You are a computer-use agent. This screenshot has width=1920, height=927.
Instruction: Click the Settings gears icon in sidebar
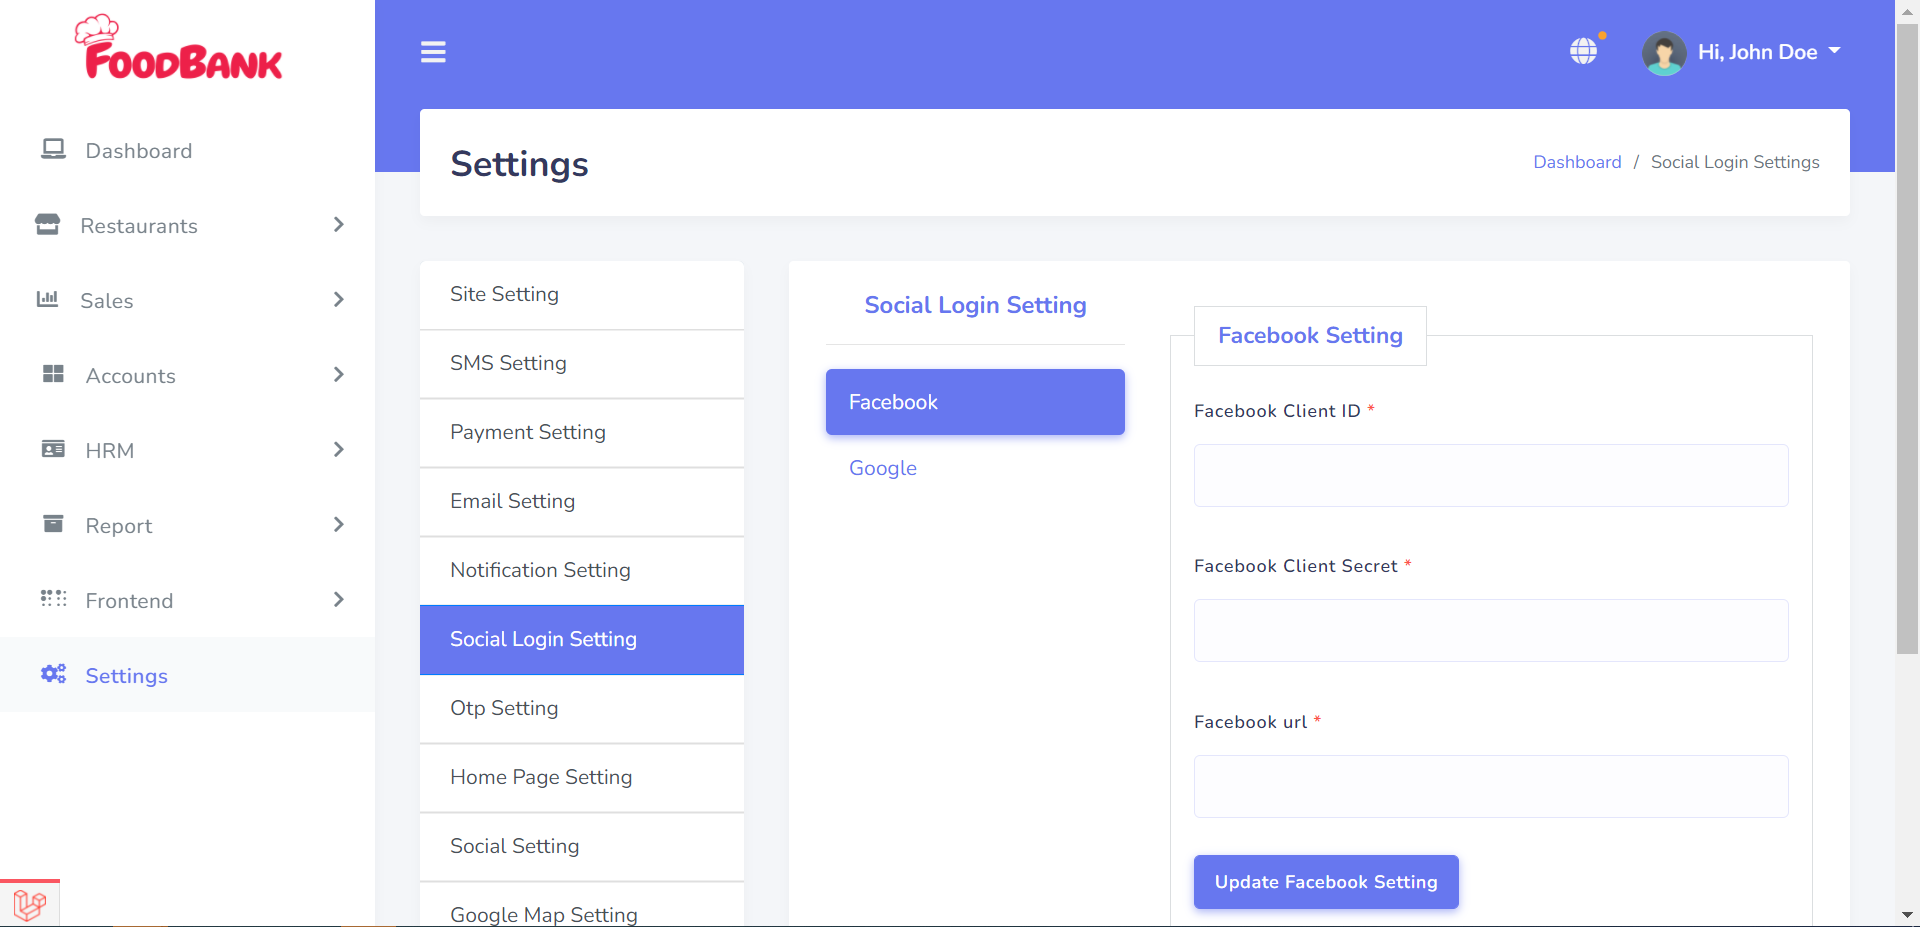pos(53,674)
